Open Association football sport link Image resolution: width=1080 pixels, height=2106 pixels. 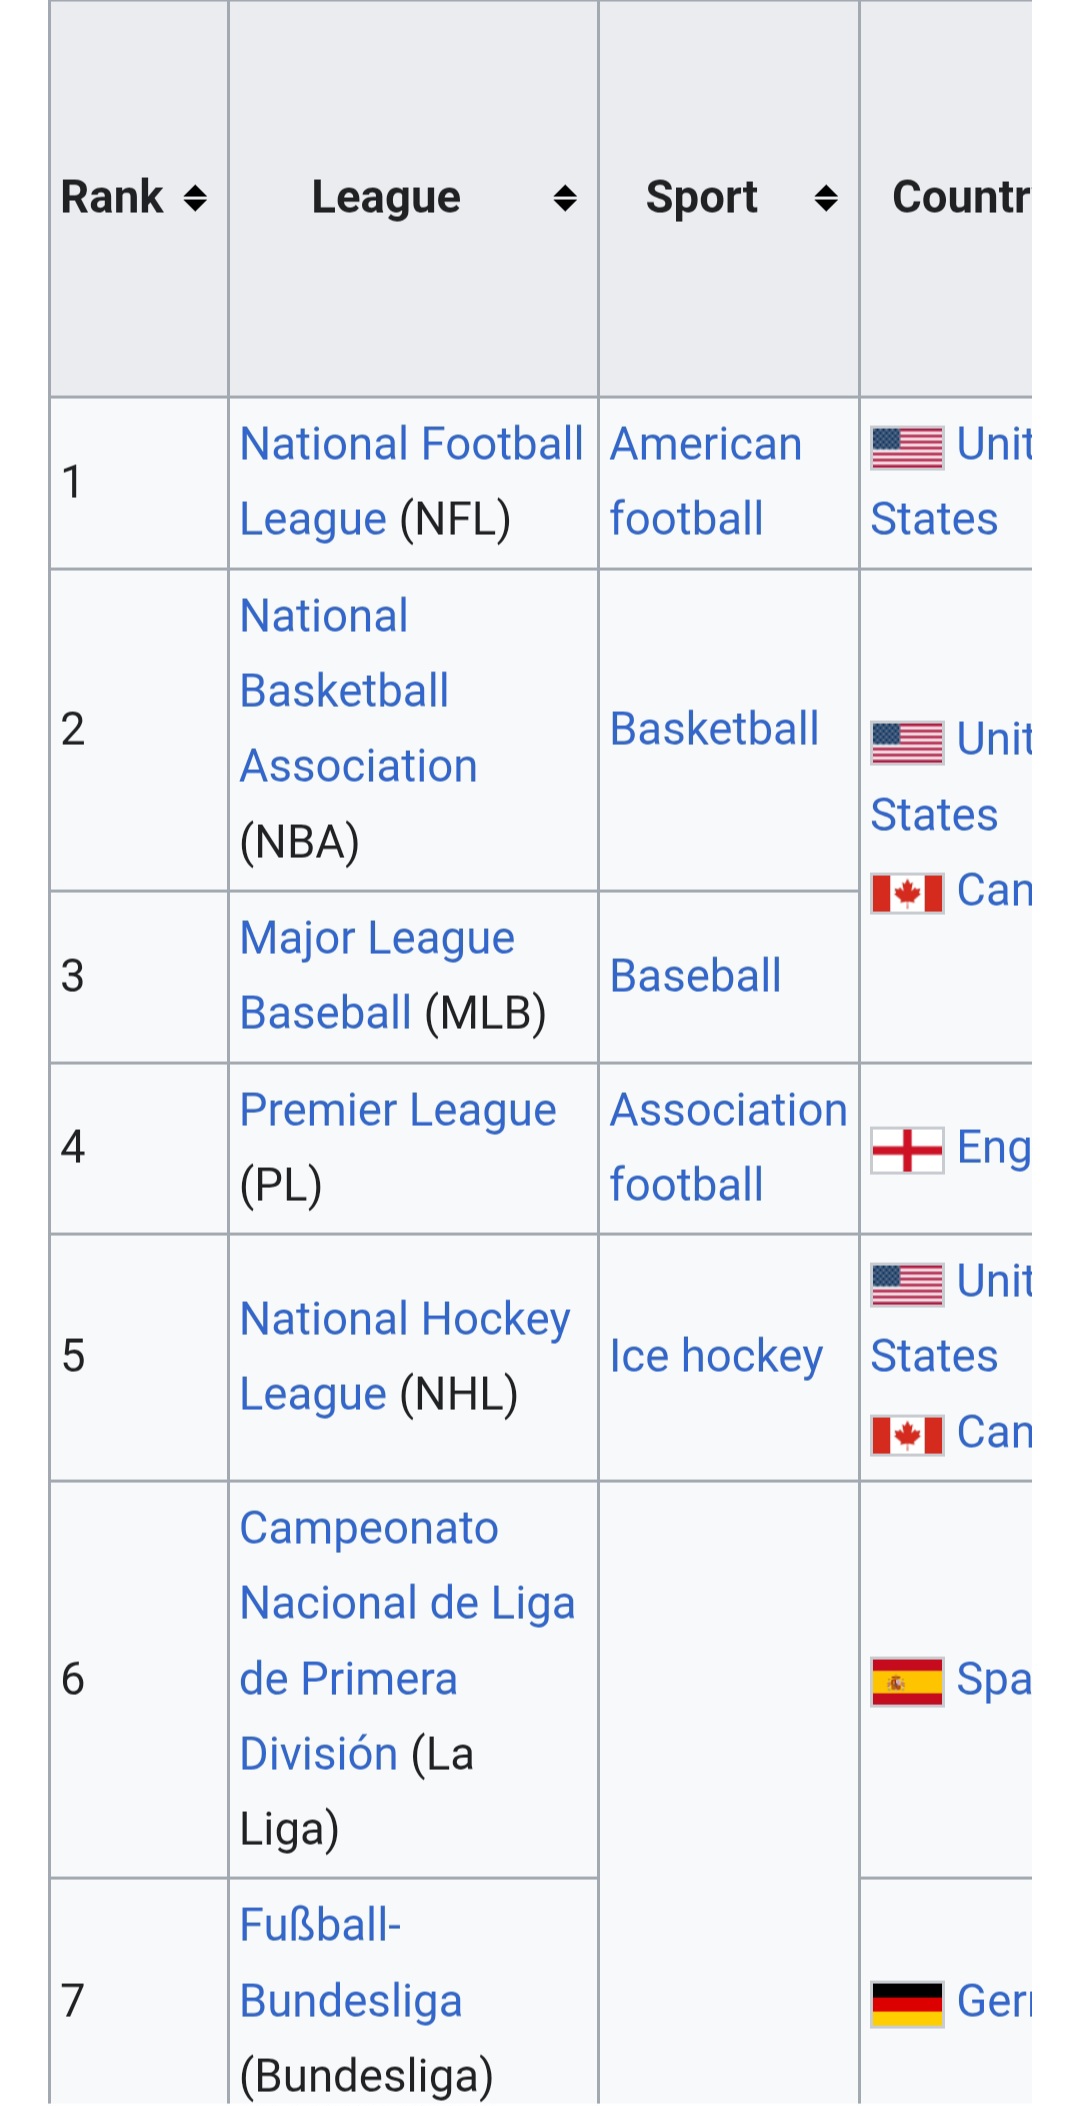coord(729,1147)
